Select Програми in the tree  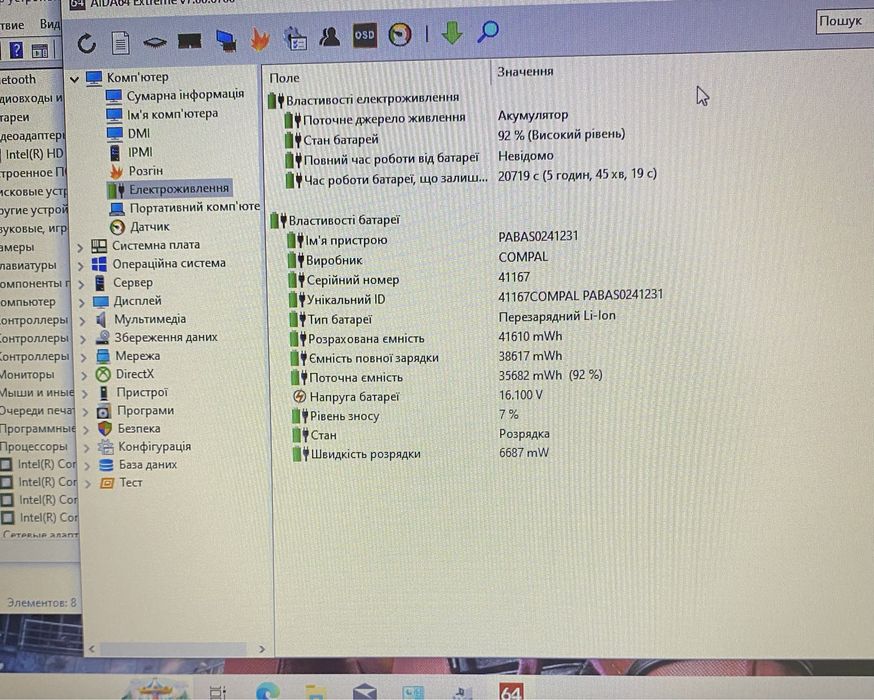point(135,411)
